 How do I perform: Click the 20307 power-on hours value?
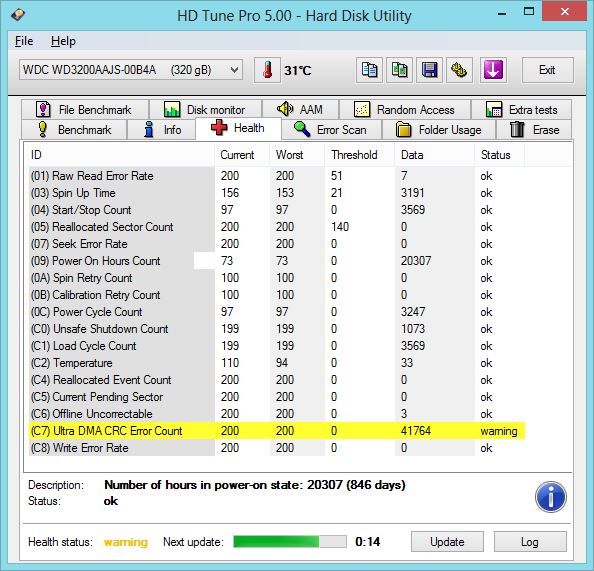416,261
